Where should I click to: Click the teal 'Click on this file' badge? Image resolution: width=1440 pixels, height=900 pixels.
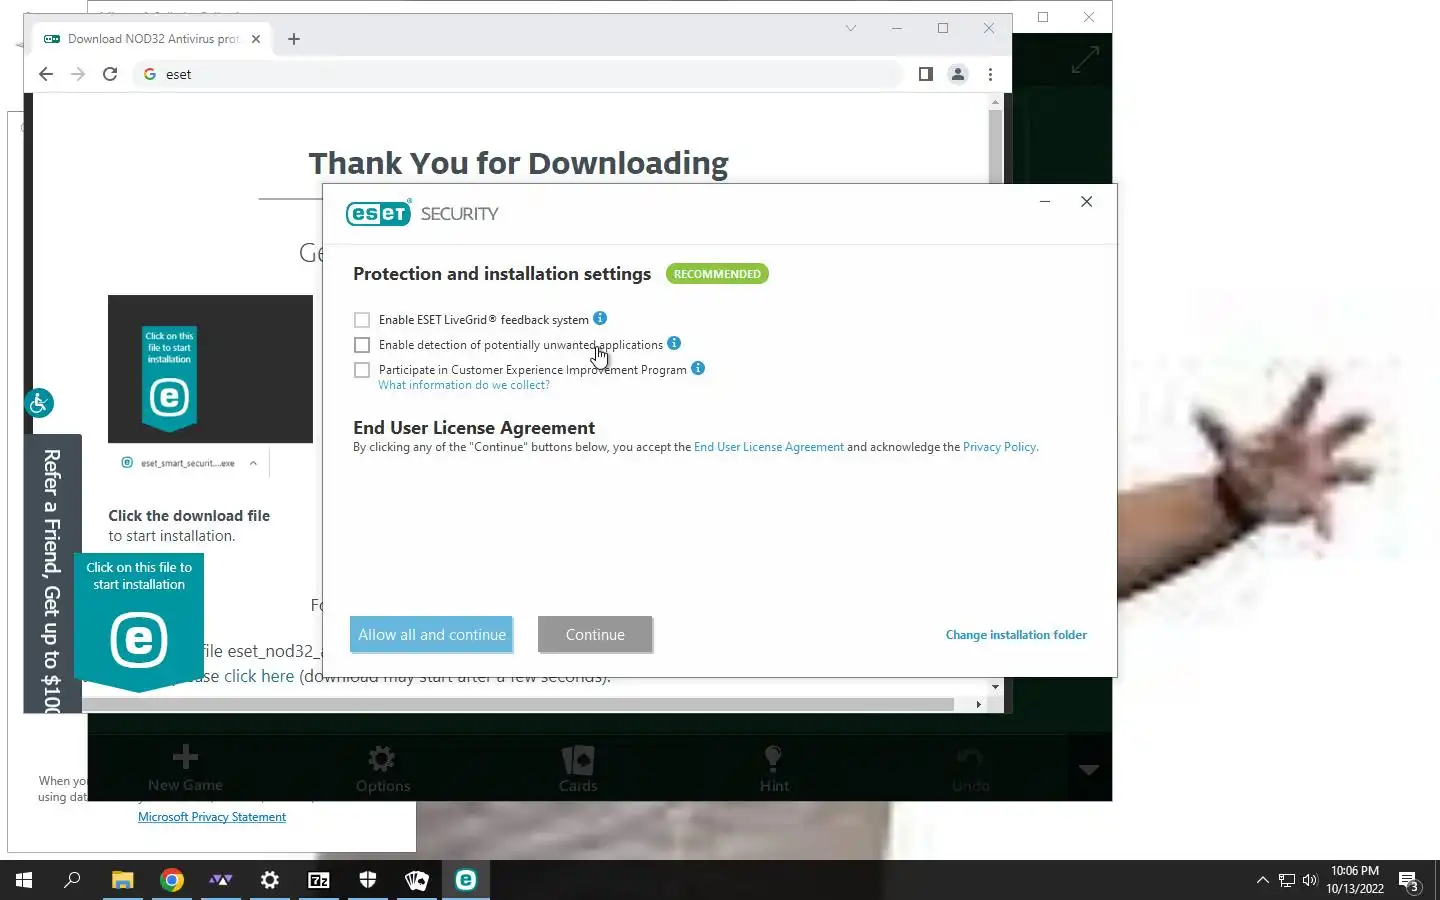(x=139, y=622)
